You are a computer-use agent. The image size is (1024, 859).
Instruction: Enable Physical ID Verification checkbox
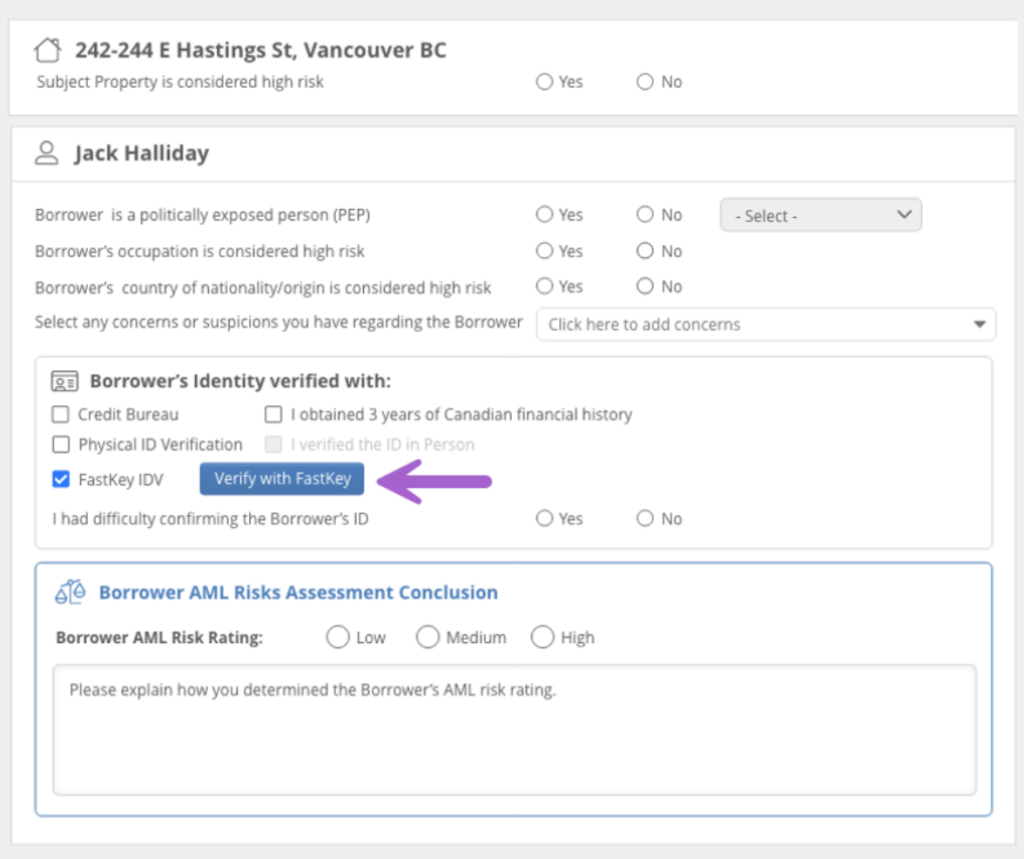61,444
